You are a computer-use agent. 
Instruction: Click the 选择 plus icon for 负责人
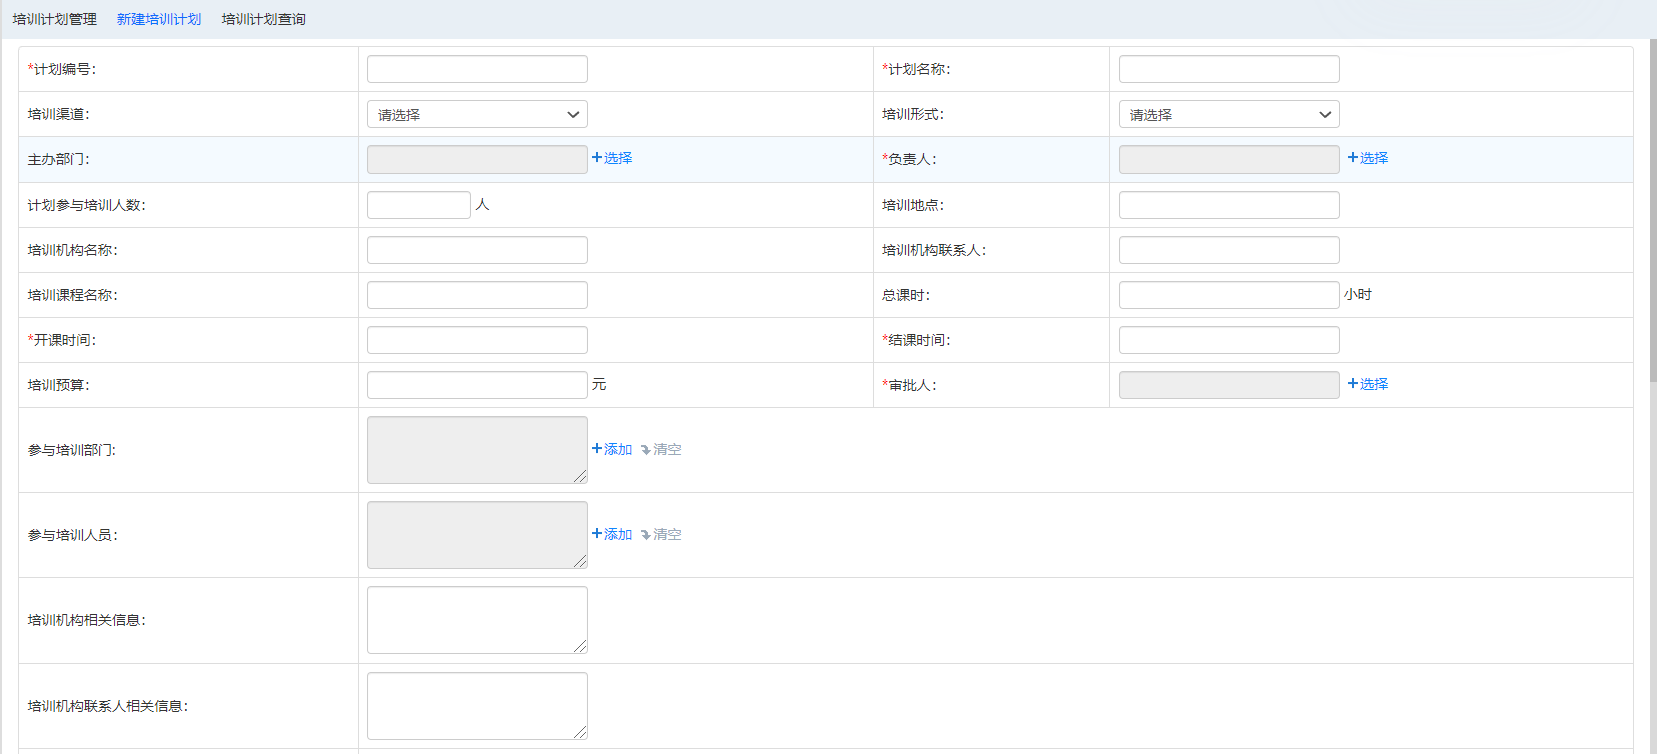[x=1353, y=158]
